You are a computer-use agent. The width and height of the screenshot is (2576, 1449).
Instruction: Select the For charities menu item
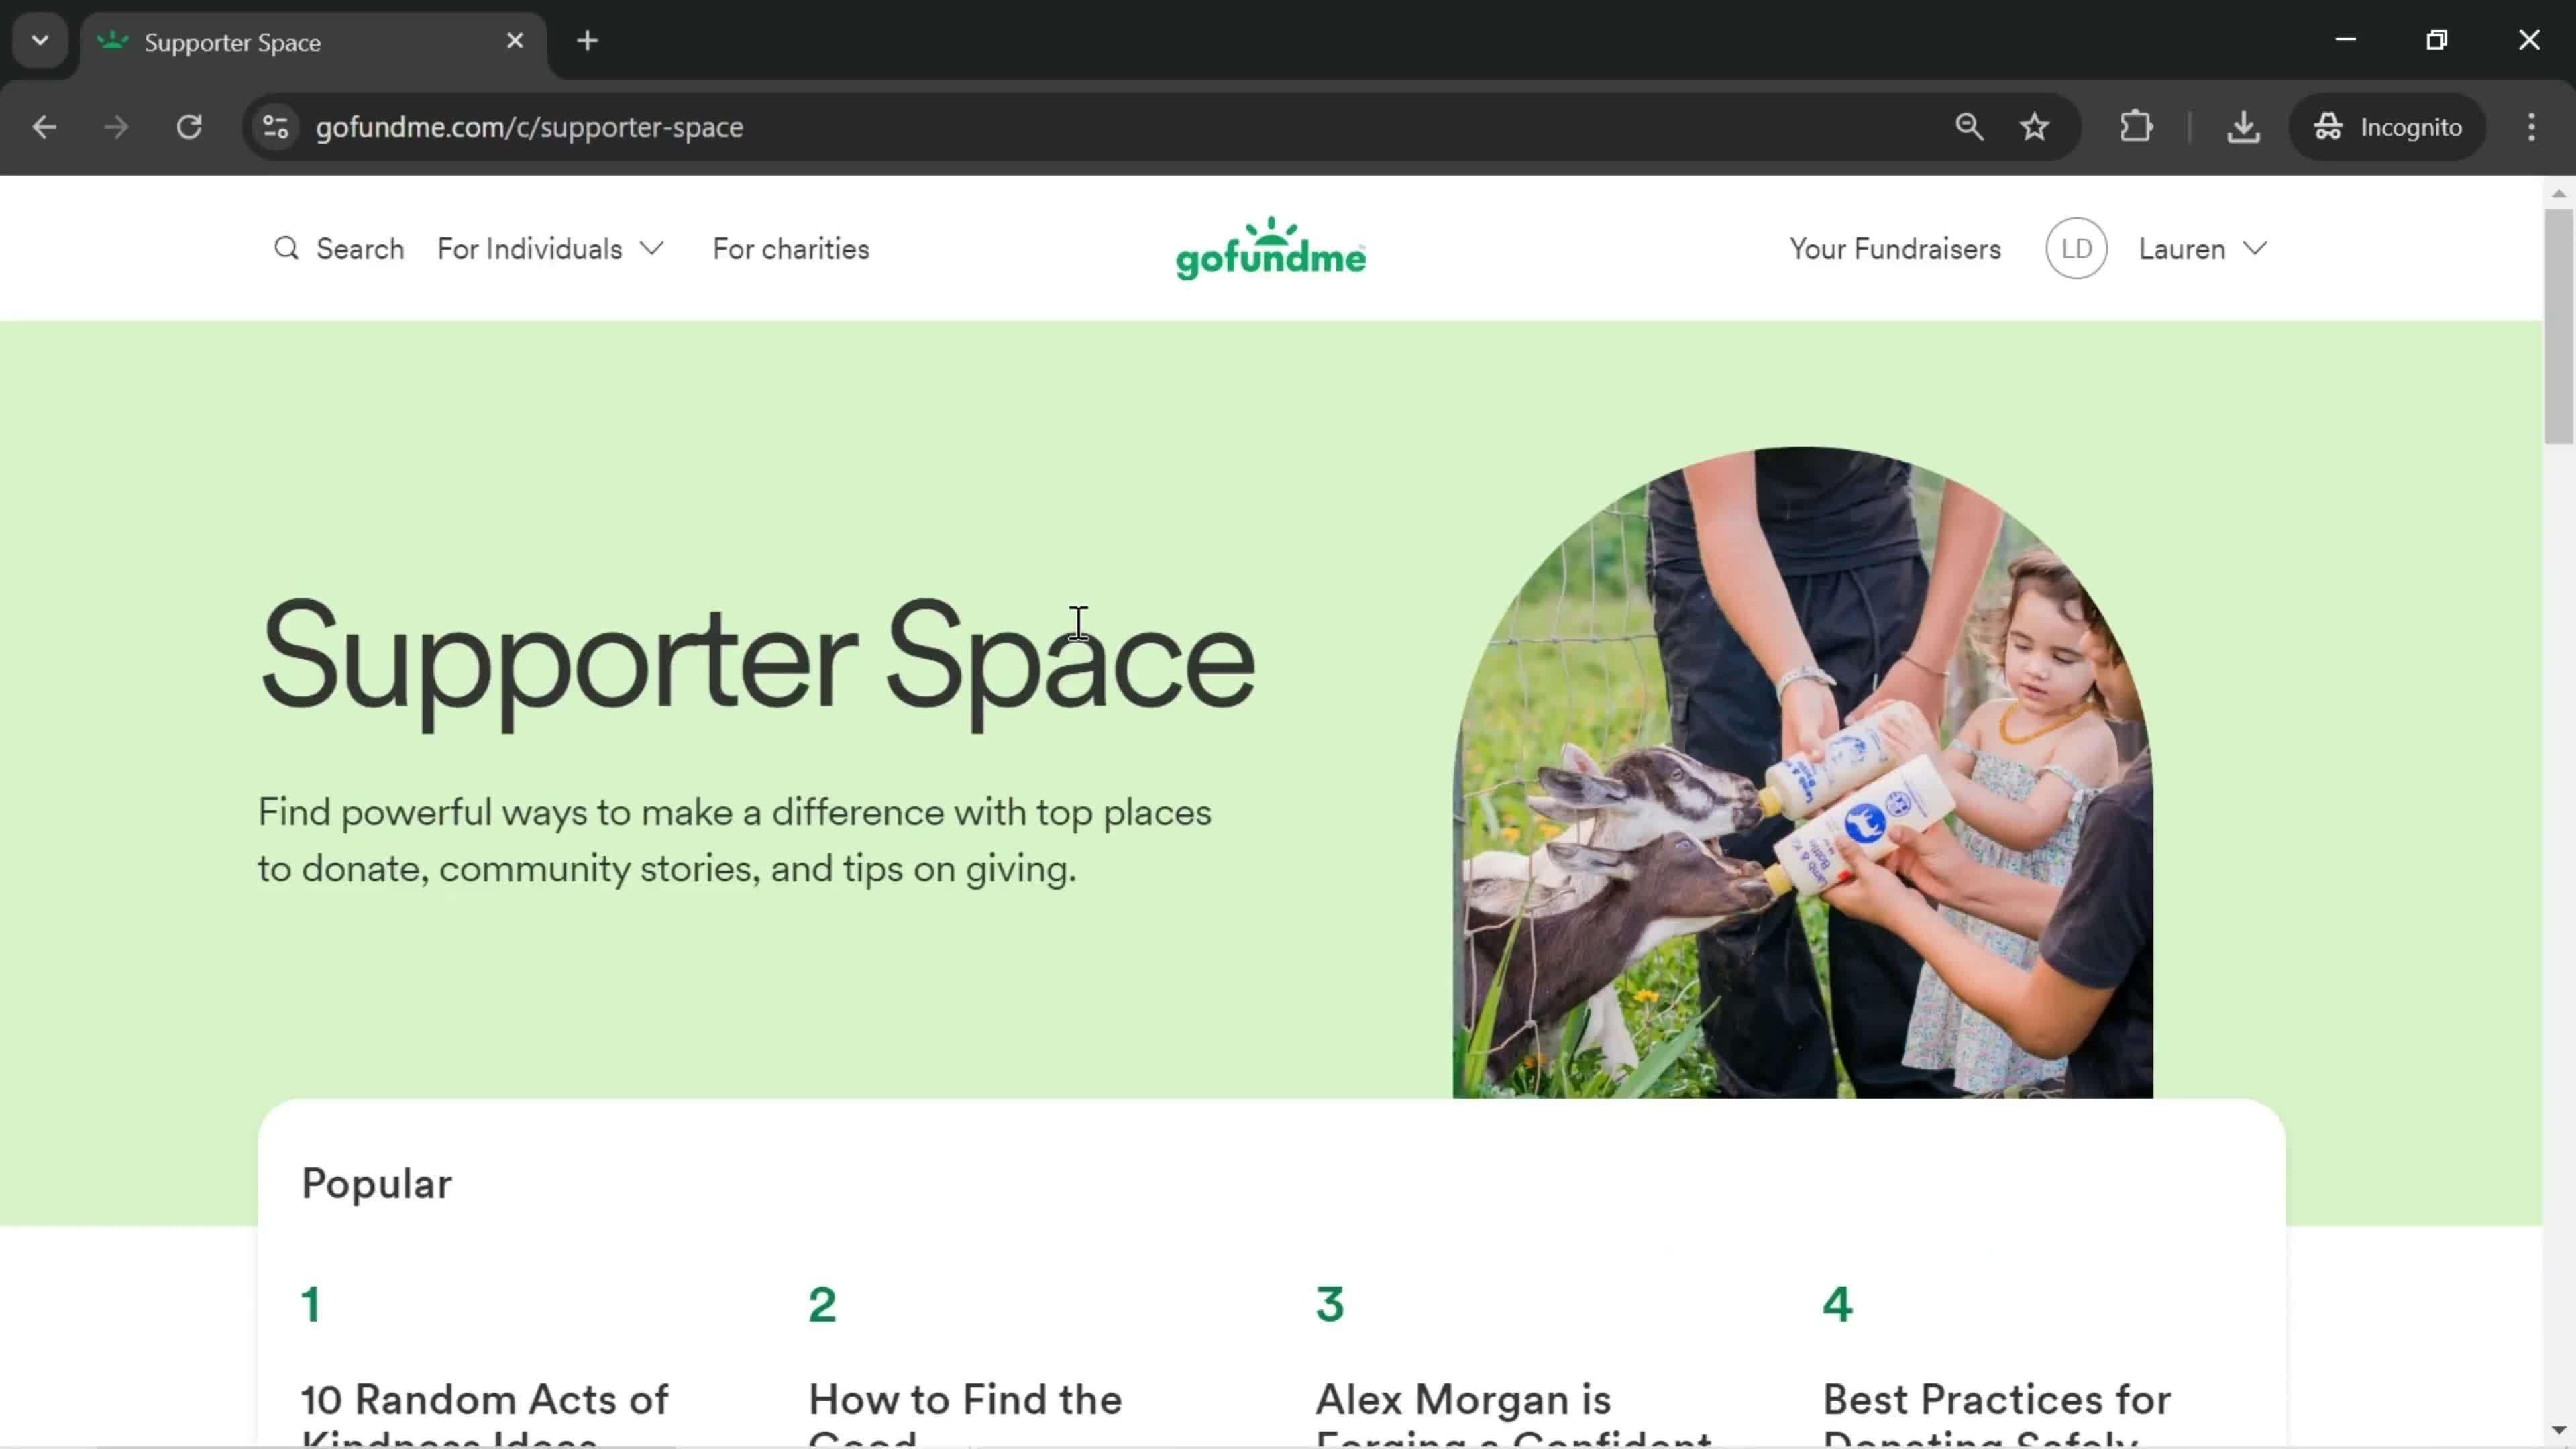(x=791, y=248)
